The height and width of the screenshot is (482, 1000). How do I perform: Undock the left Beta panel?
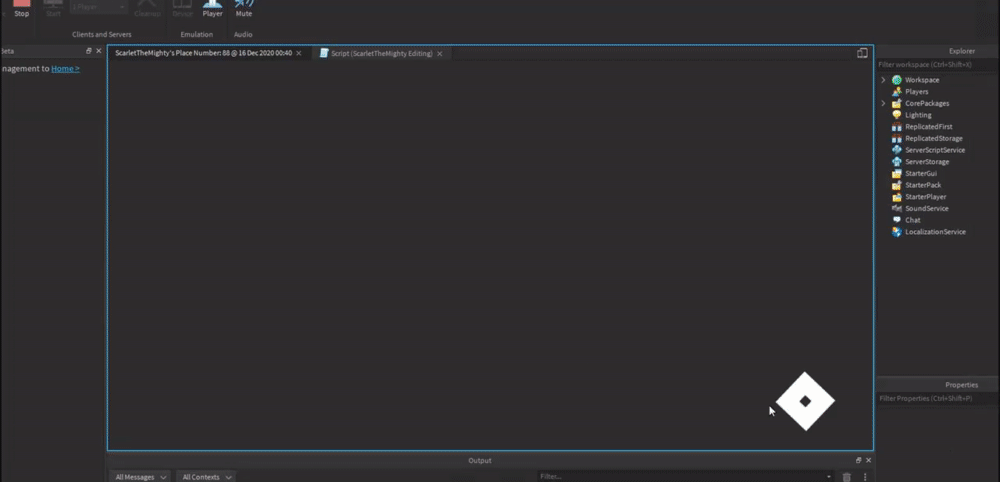(89, 51)
